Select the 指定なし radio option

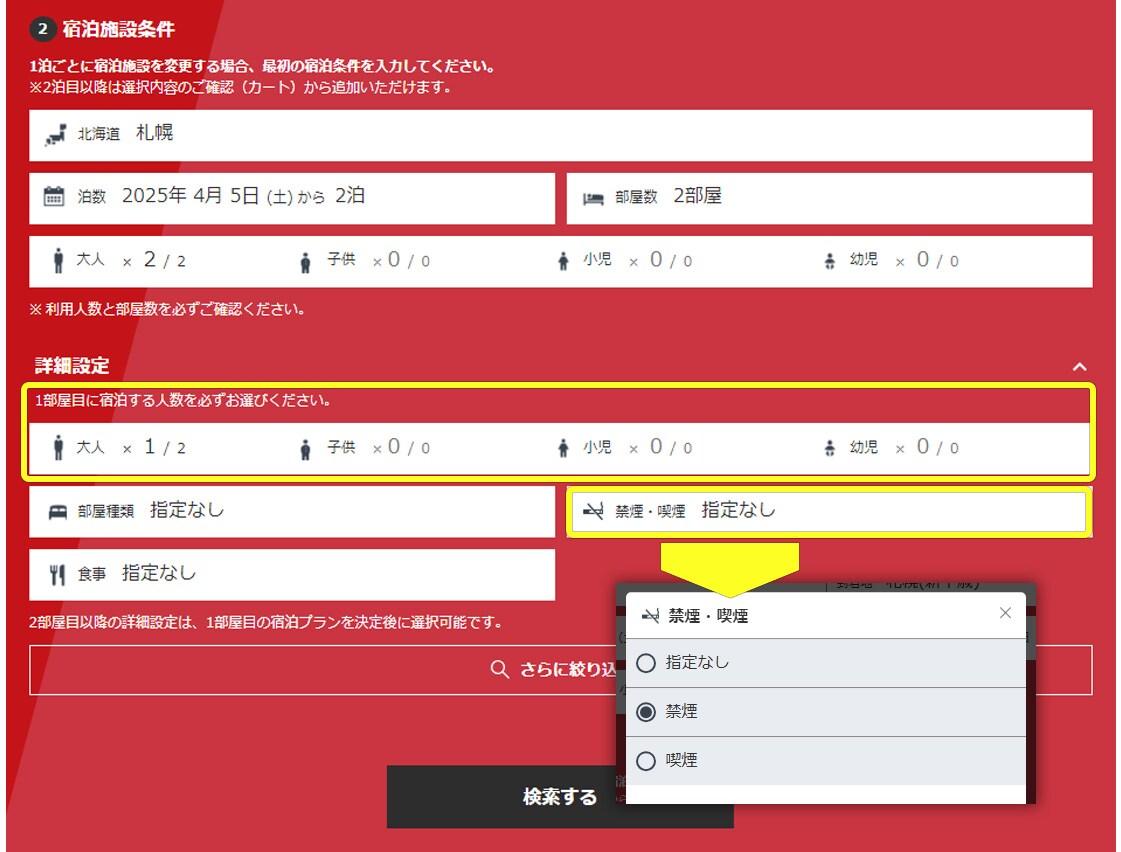[x=646, y=663]
